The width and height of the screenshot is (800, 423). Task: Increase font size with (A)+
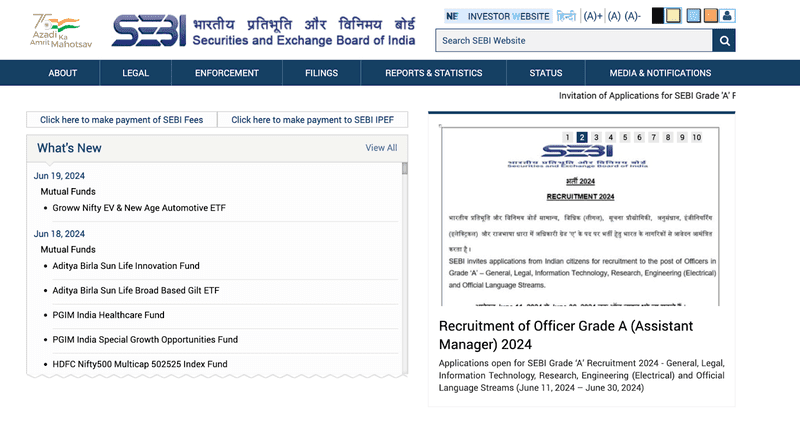[593, 16]
